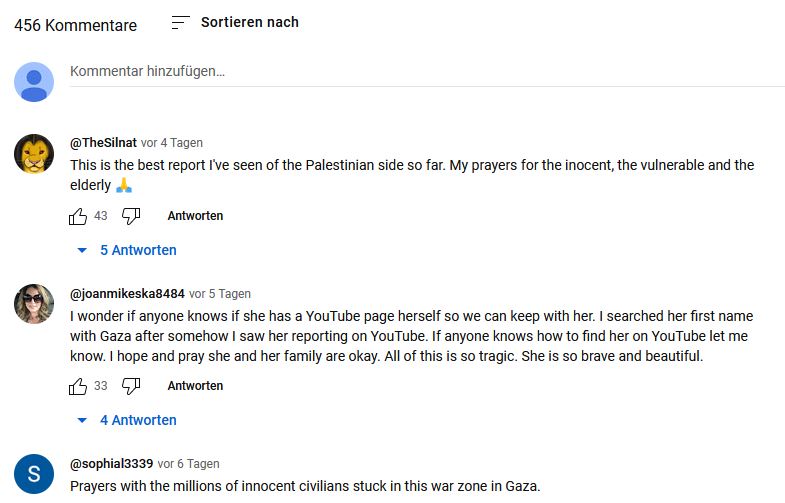Dislike TheSilnat's comment
Image resolution: width=785 pixels, height=503 pixels.
131,216
